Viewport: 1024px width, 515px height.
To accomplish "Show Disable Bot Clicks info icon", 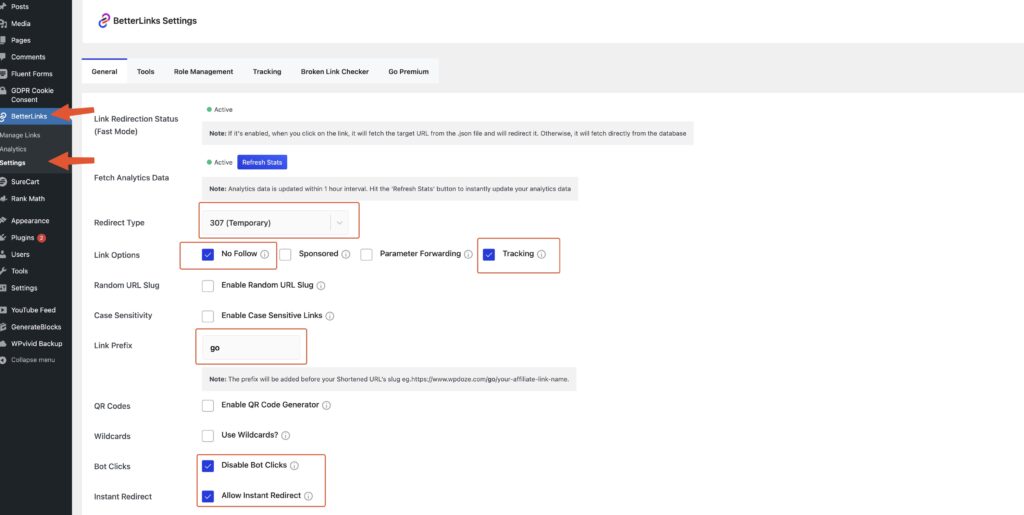I will pos(295,466).
